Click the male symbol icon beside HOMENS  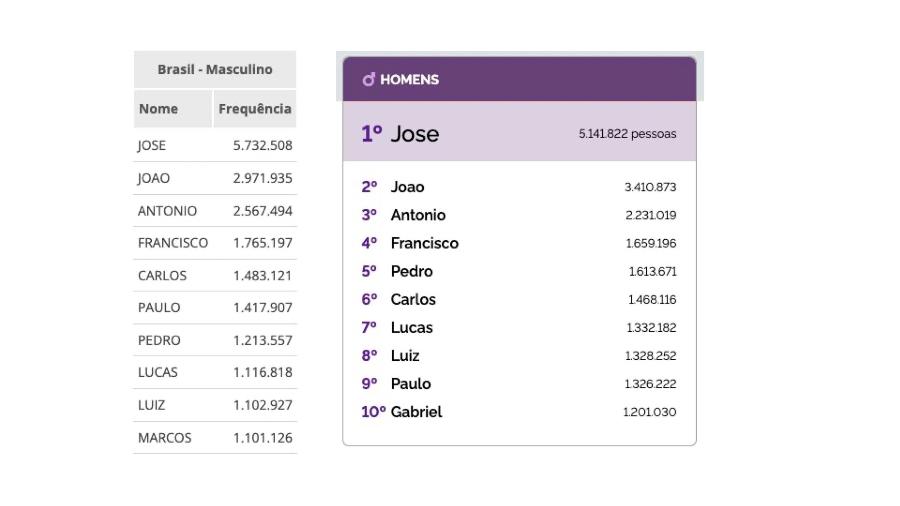click(x=368, y=80)
